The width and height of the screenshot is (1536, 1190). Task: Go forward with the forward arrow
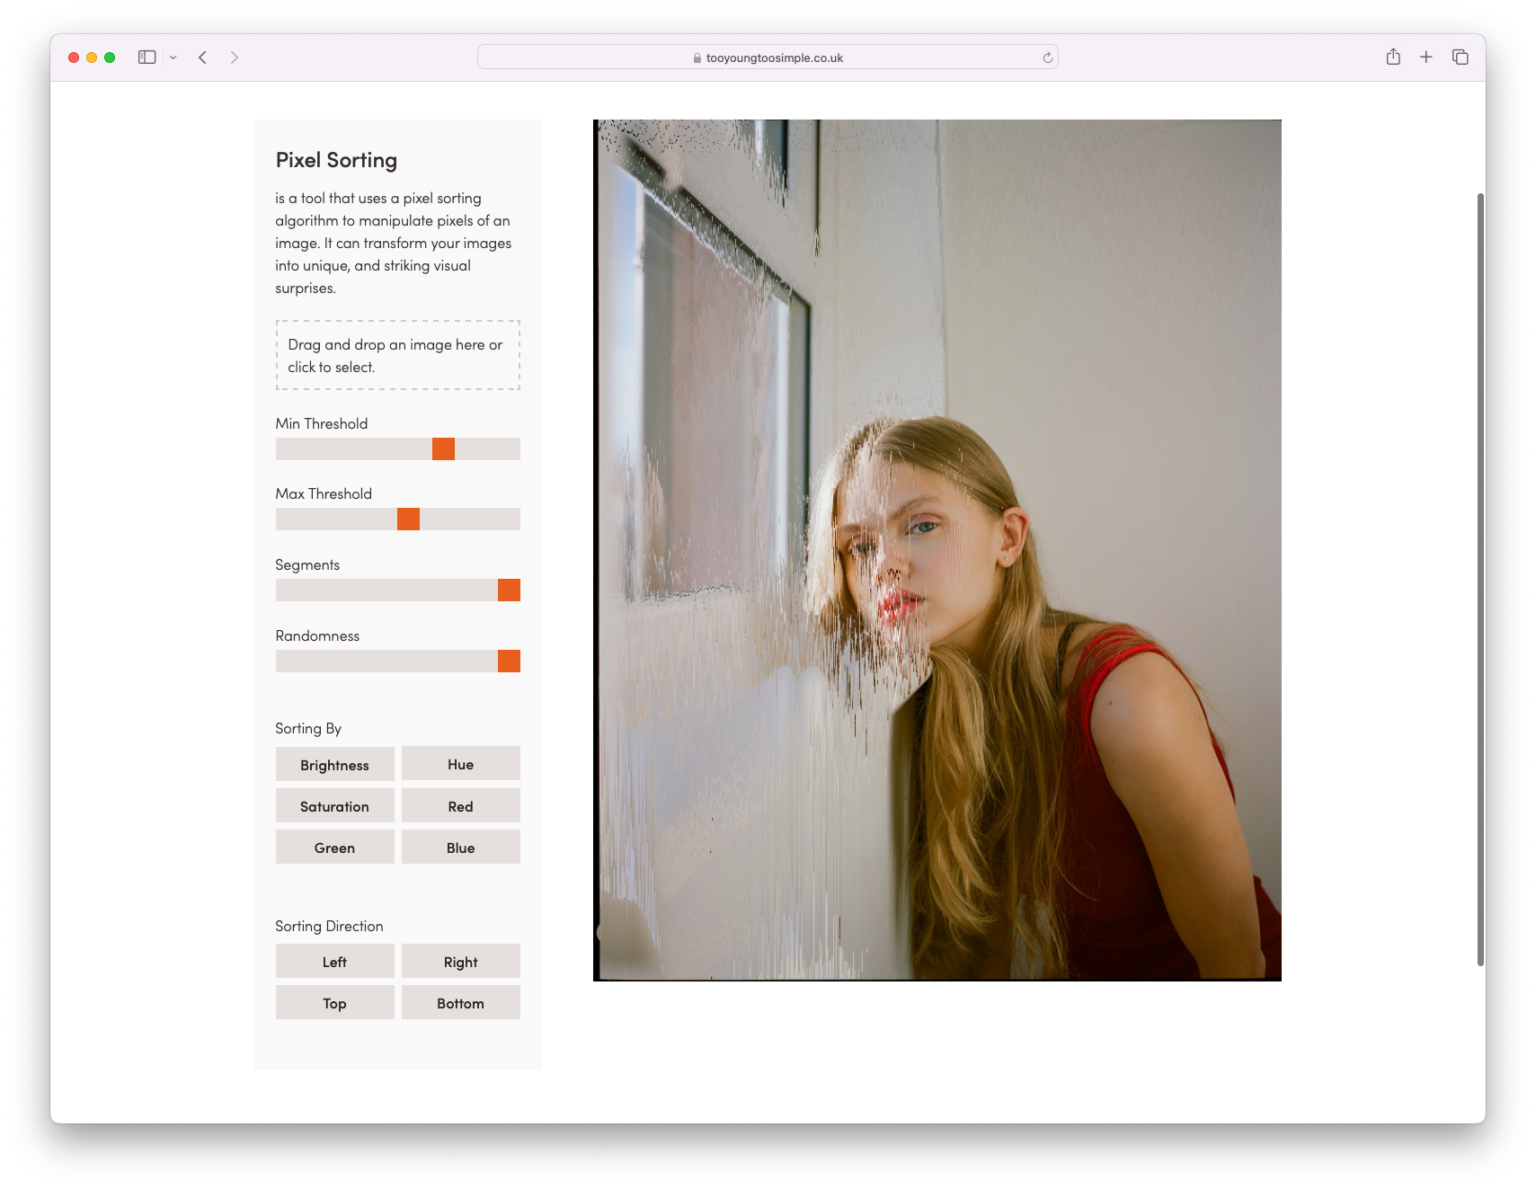tap(234, 57)
